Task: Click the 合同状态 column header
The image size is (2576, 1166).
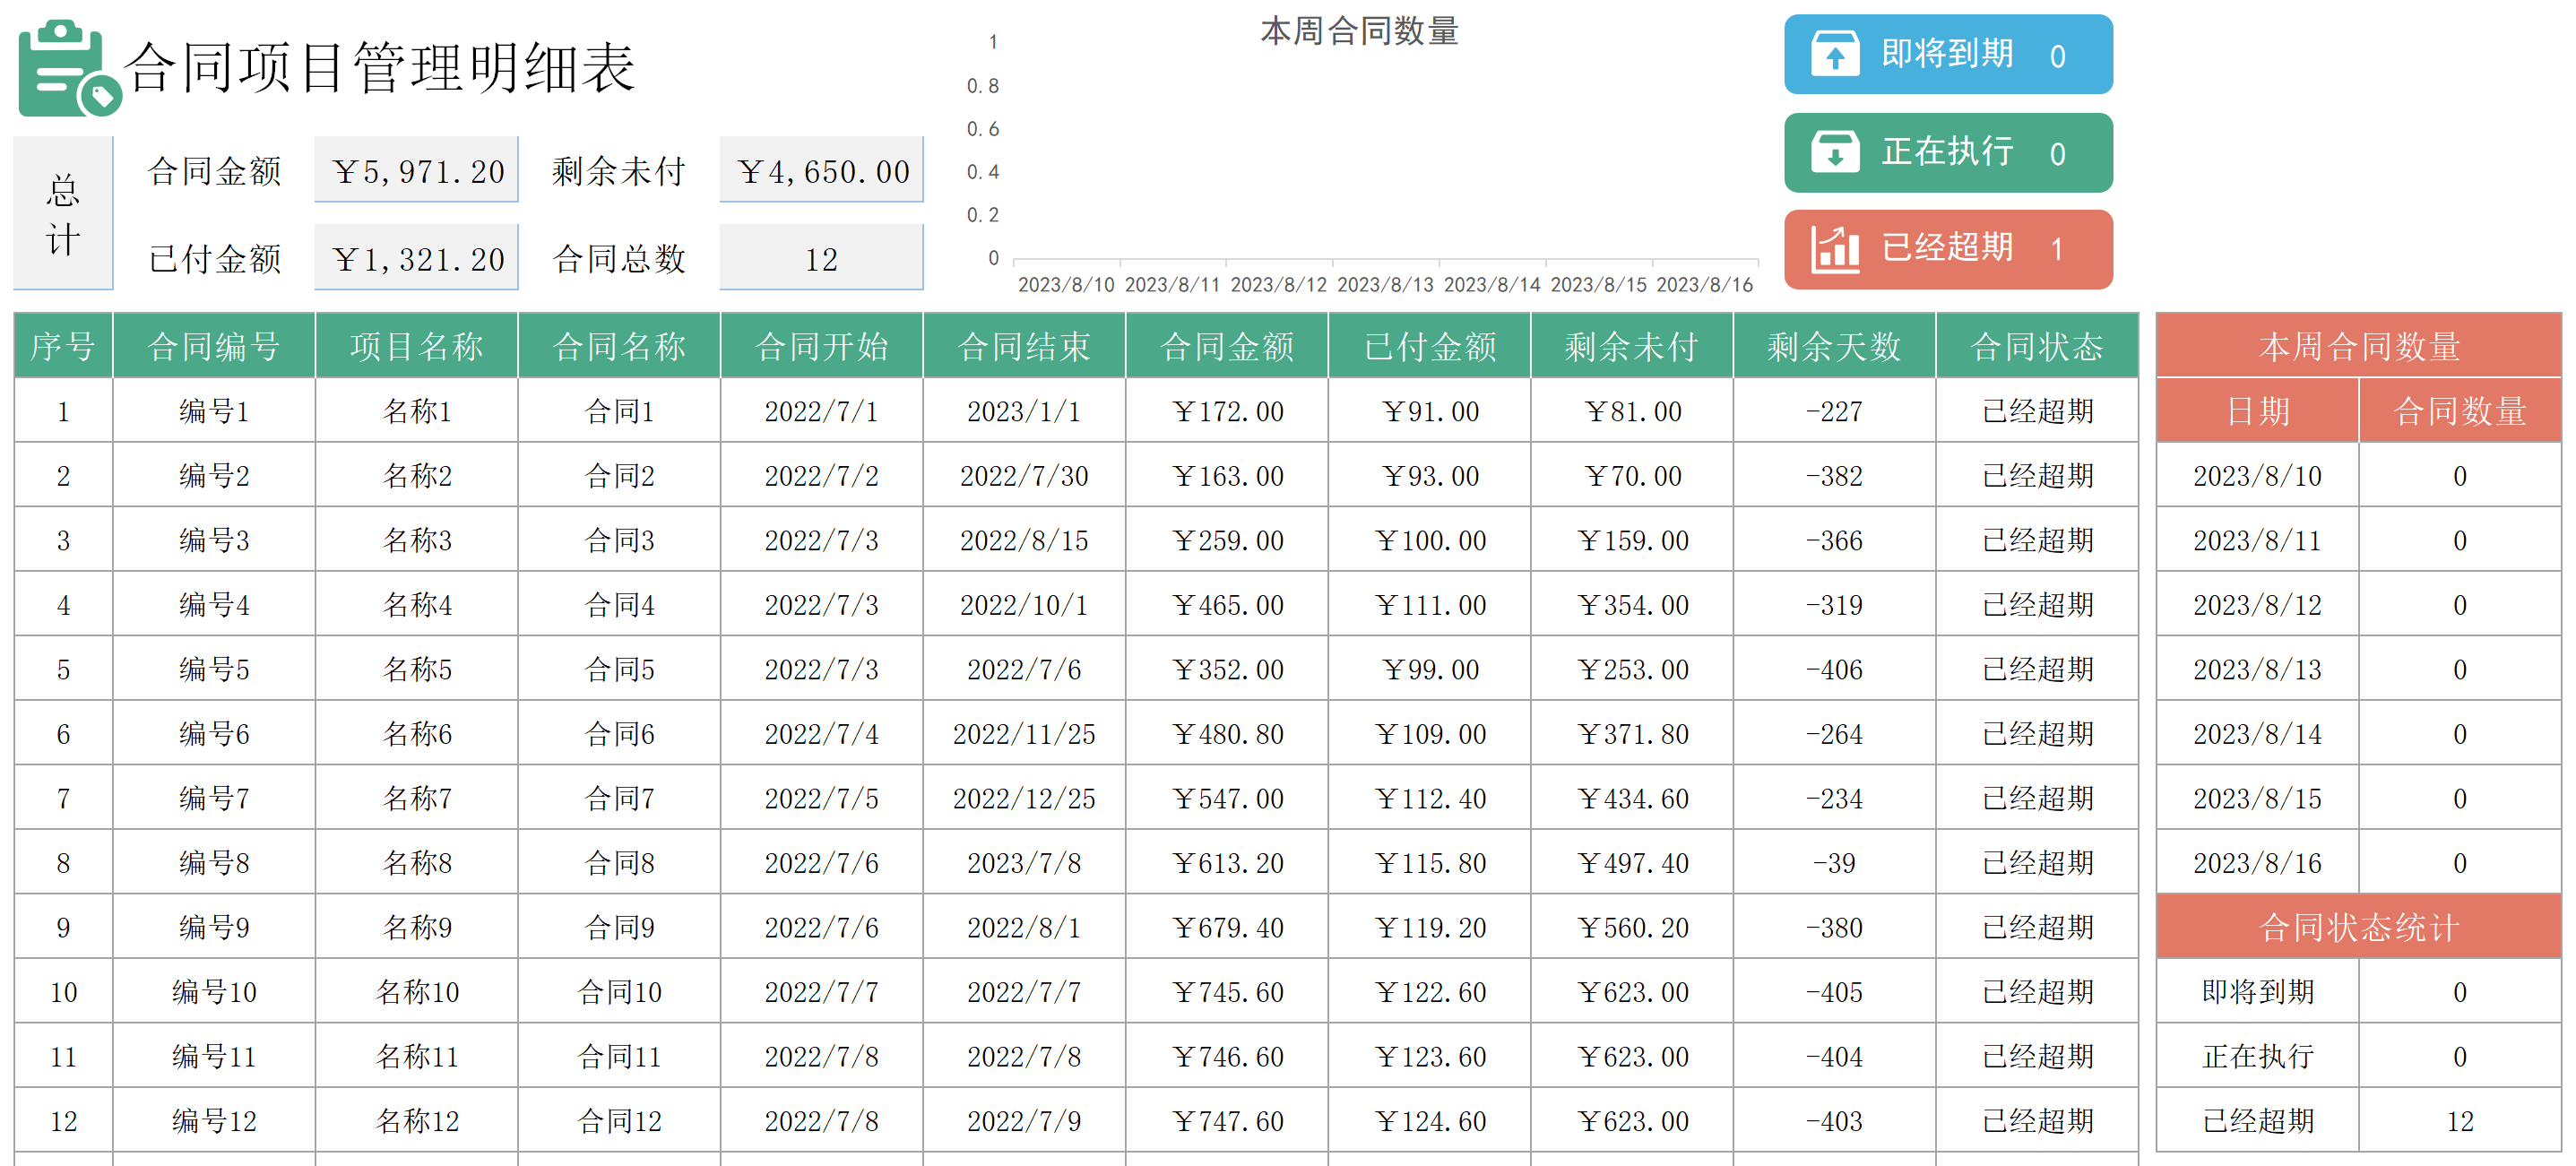Action: click(2036, 346)
